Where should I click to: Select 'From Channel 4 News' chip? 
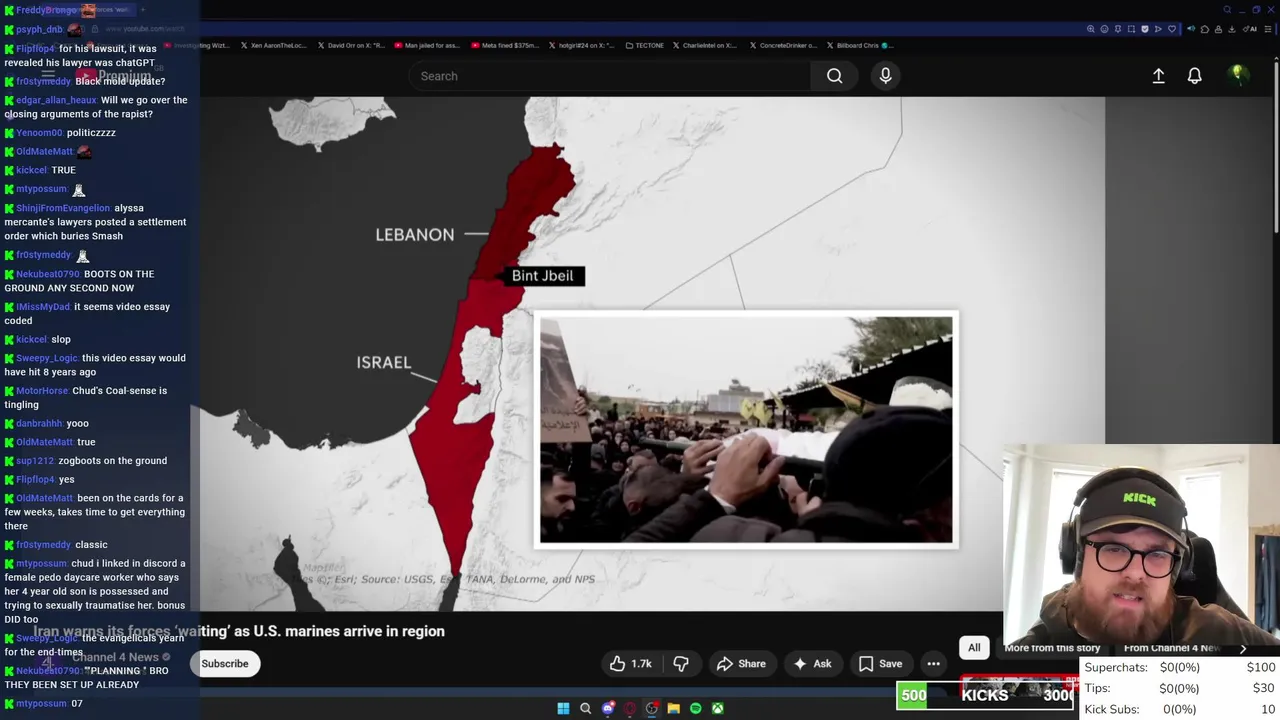pos(1171,648)
